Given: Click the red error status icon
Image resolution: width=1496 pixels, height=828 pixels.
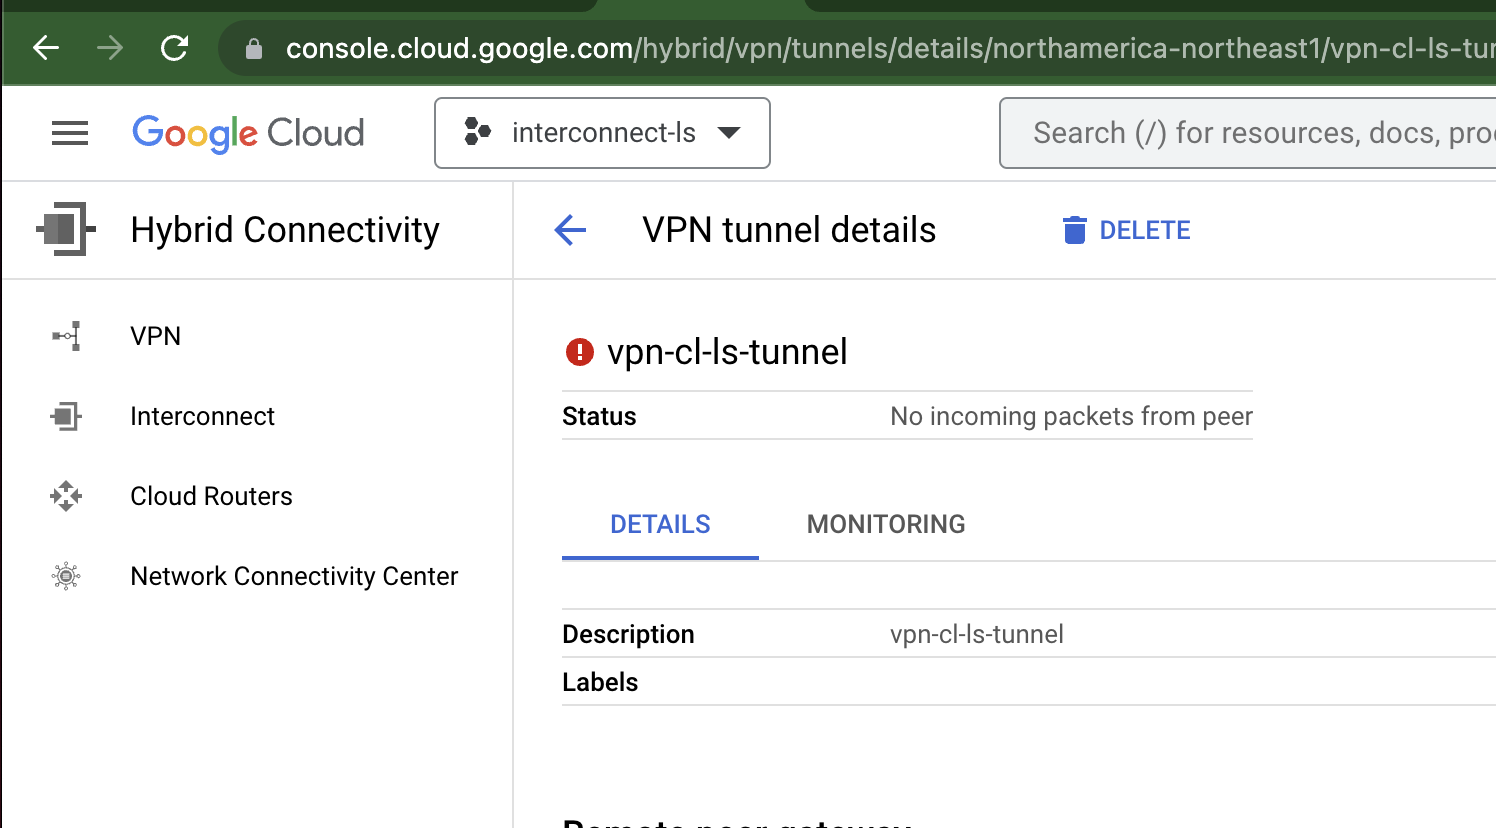Looking at the screenshot, I should (579, 352).
